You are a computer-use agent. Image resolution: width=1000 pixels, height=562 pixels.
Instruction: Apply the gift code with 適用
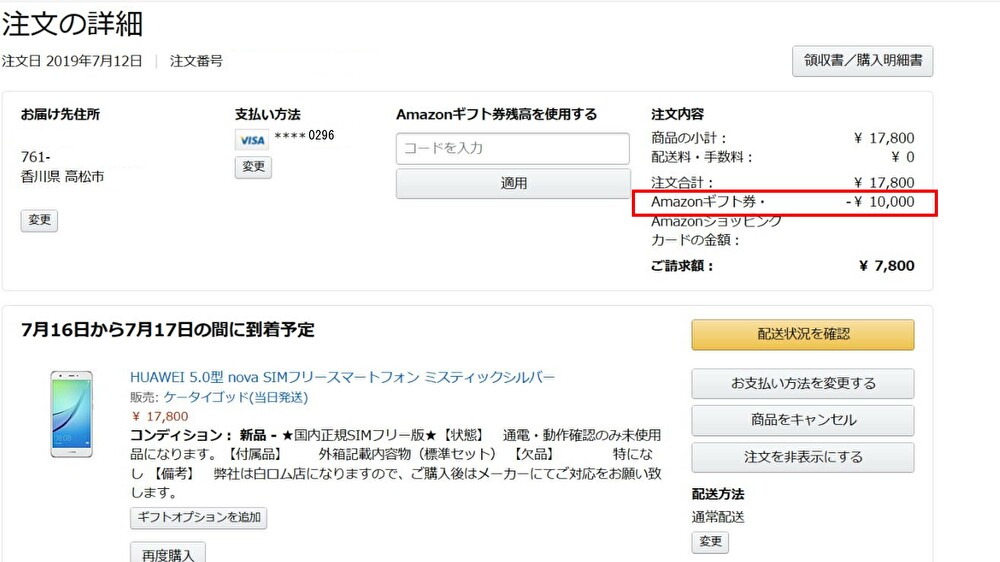pos(513,184)
